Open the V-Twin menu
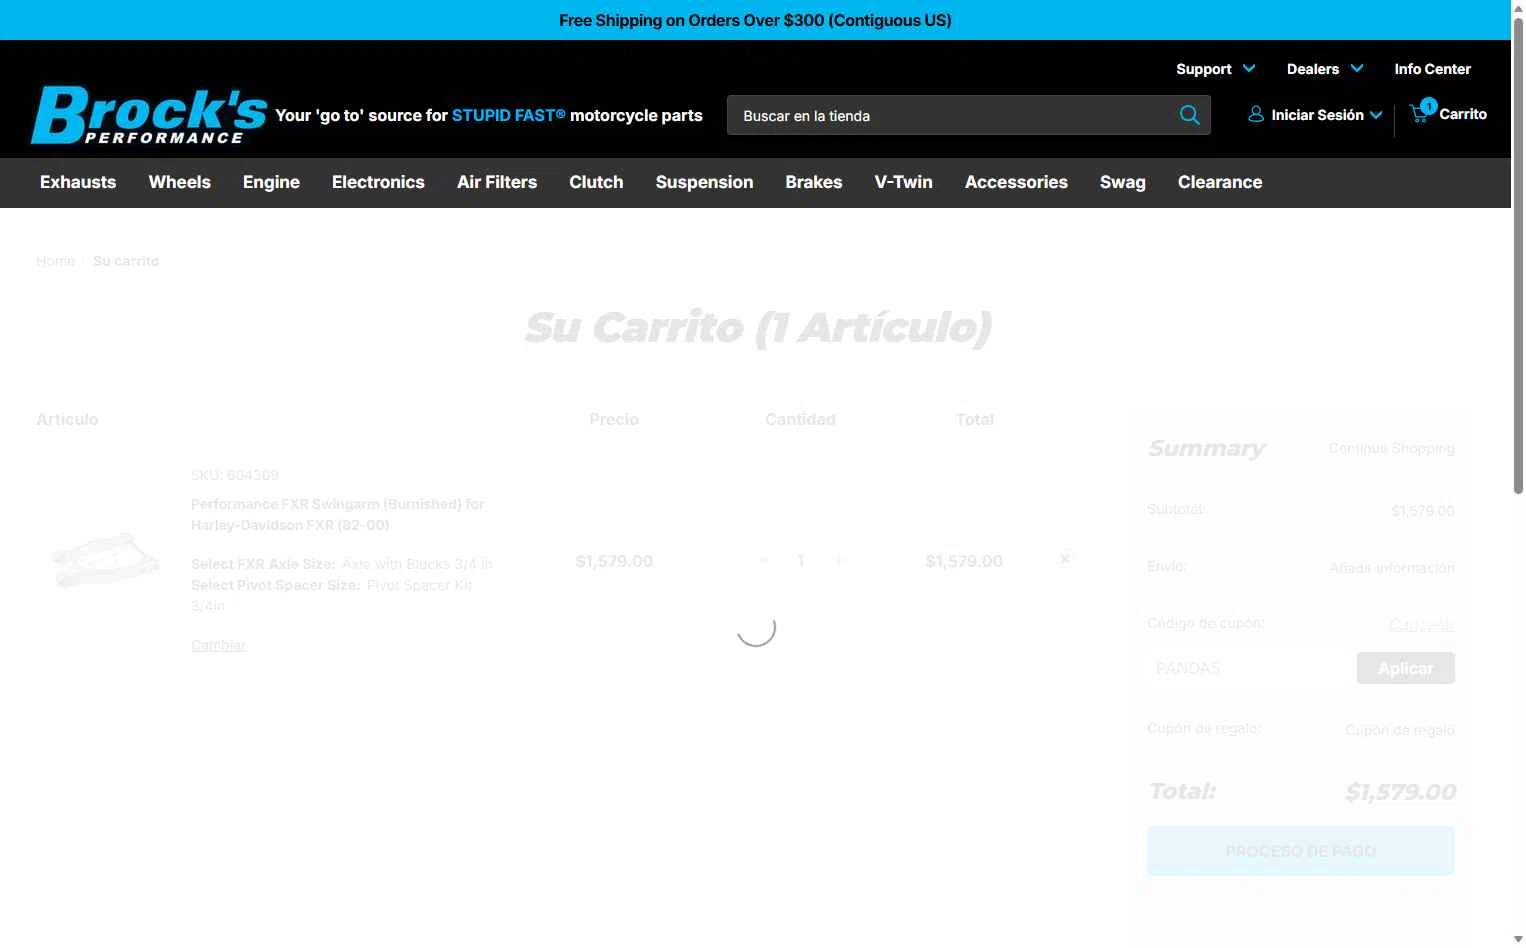This screenshot has height=948, width=1526. (x=903, y=182)
